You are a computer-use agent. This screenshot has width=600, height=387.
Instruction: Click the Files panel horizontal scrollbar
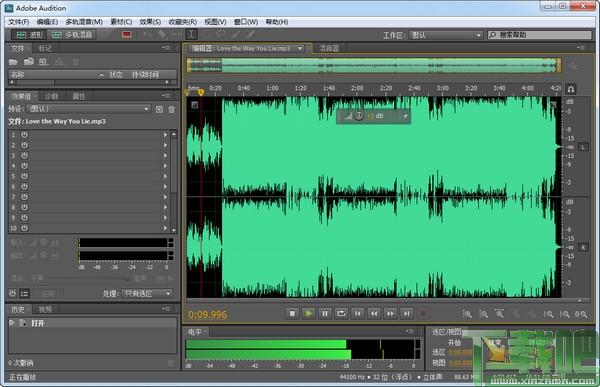click(90, 82)
